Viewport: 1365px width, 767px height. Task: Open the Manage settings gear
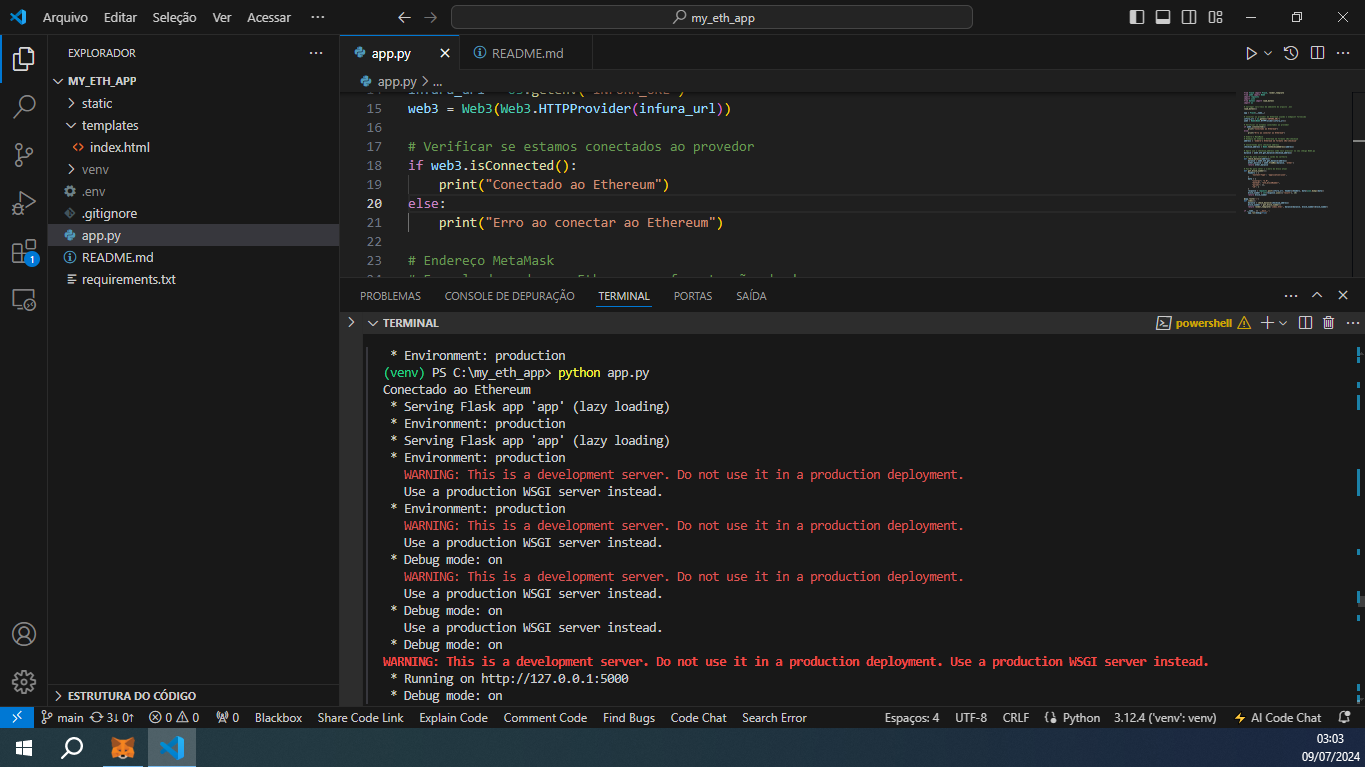coord(24,682)
